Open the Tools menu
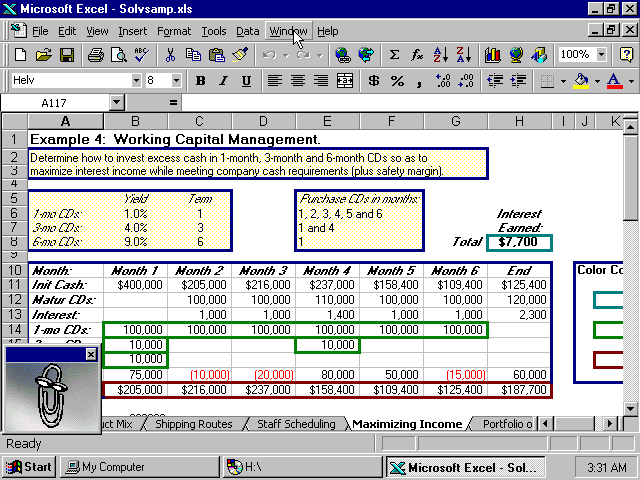 214,31
